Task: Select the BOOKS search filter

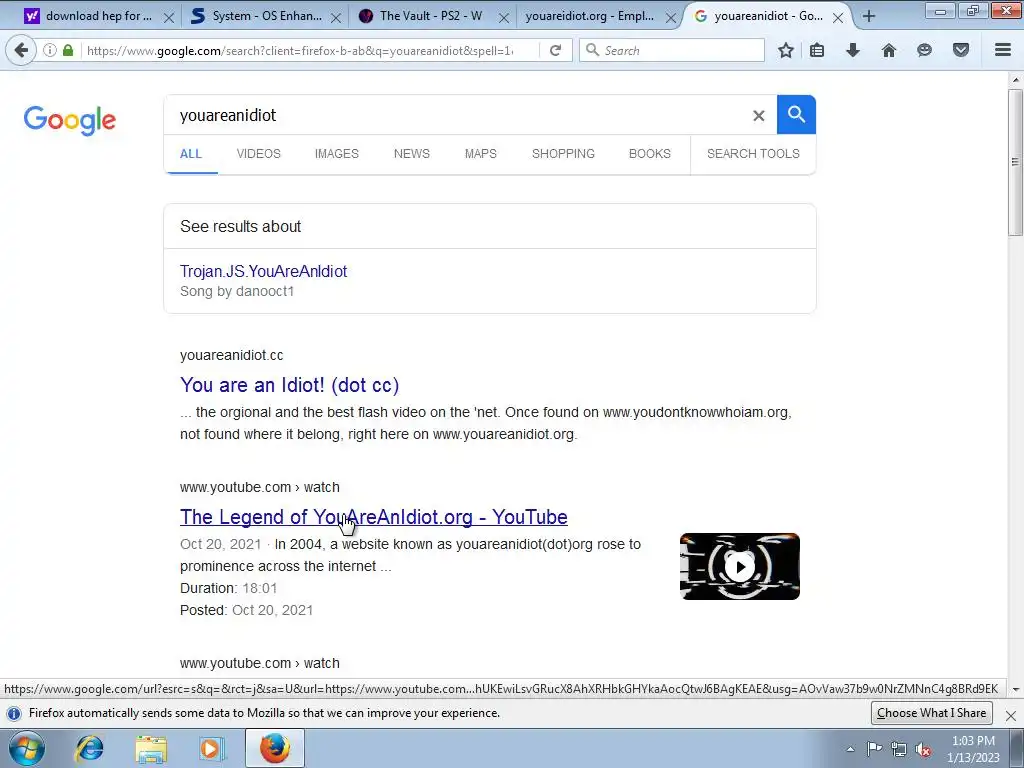Action: tap(650, 154)
